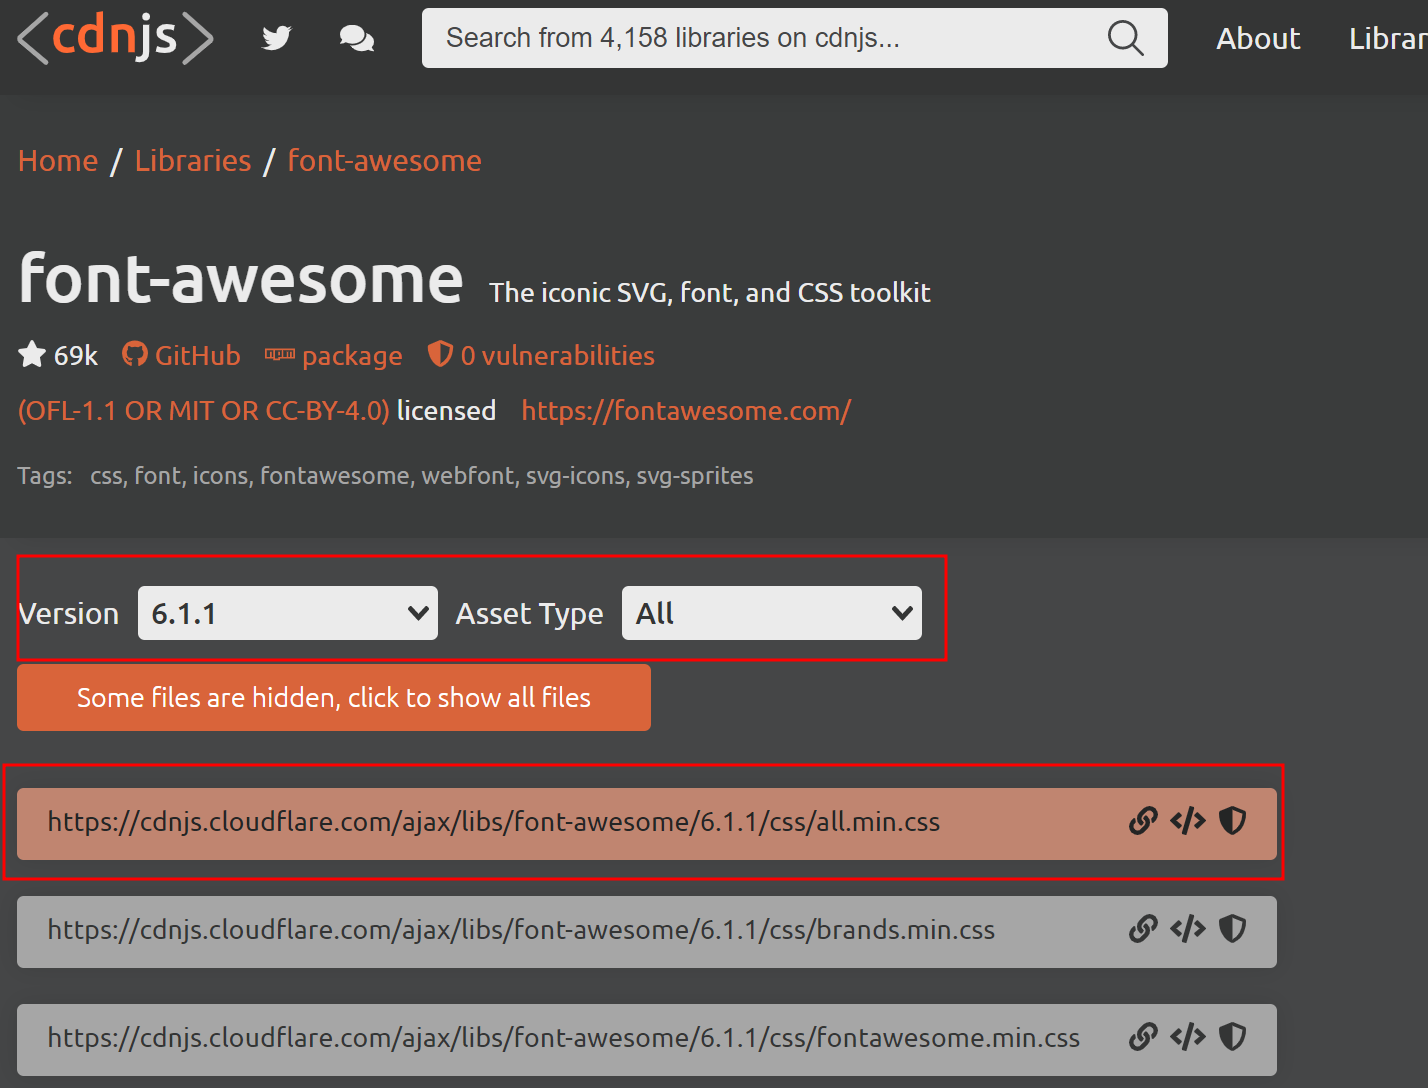This screenshot has width=1428, height=1088.
Task: Click the 'svg-sprites' tag text
Action: (695, 476)
